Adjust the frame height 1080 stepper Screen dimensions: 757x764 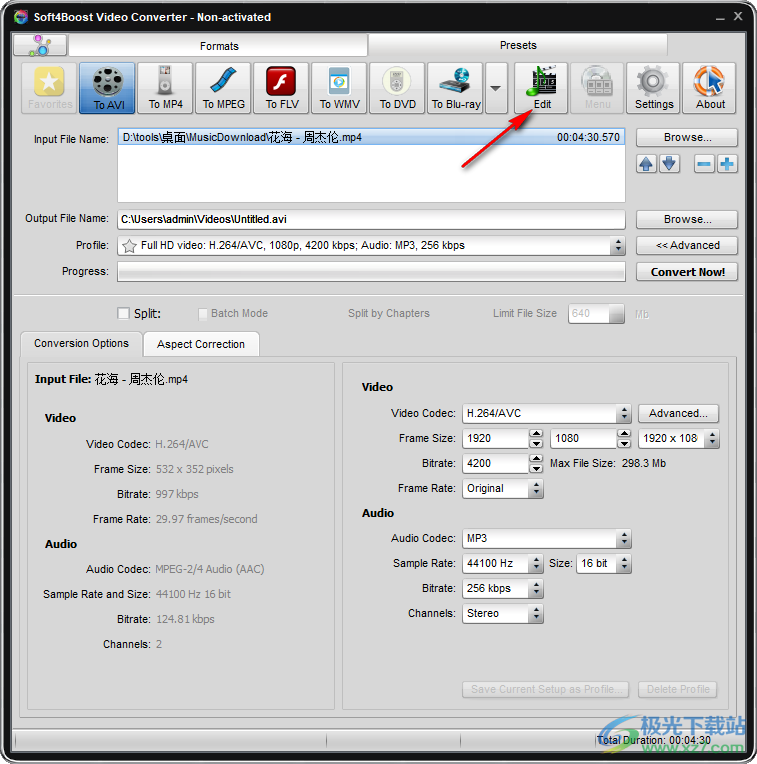[x=624, y=439]
